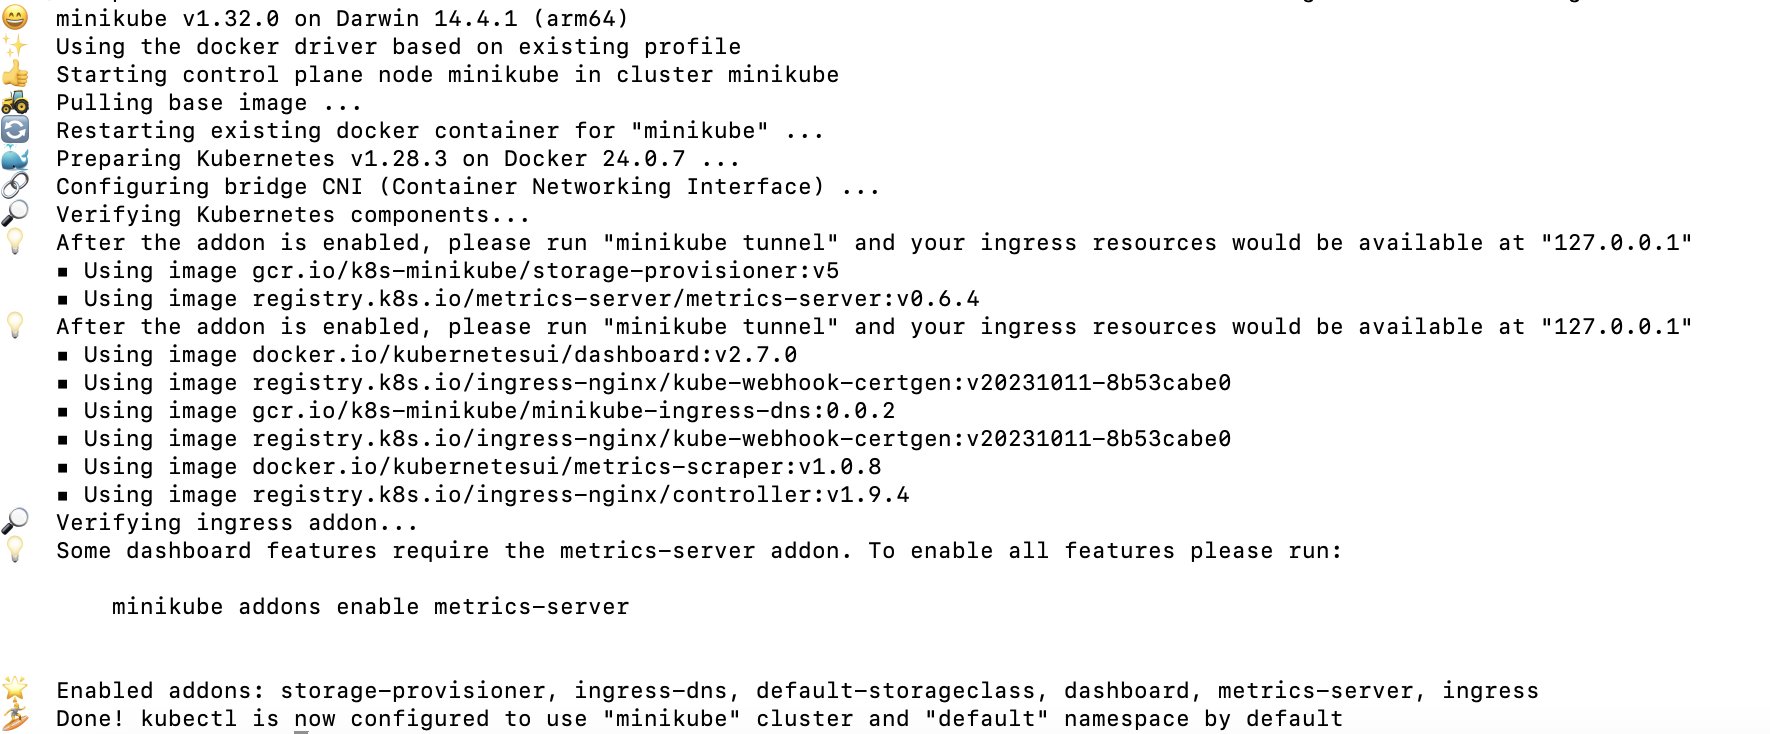Click the "minikube addons enable metrics-server" command
Viewport: 1770px width, 734px height.
click(371, 607)
